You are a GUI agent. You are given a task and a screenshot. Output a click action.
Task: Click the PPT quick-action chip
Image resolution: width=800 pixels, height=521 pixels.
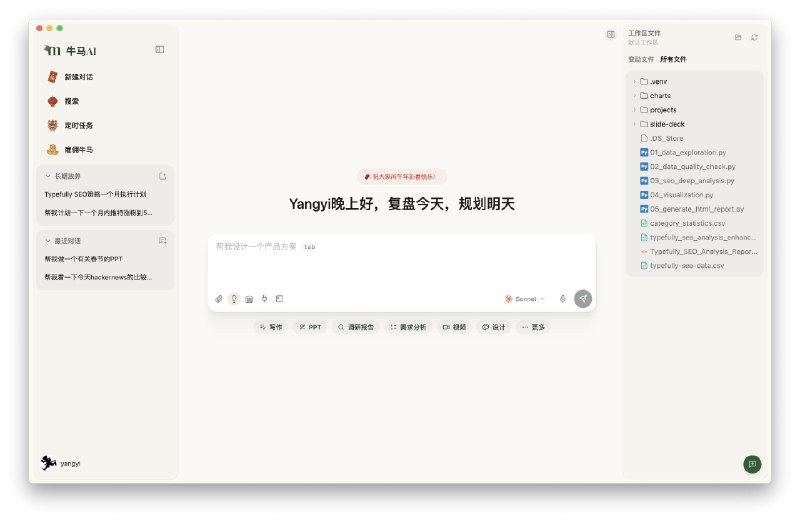click(310, 327)
